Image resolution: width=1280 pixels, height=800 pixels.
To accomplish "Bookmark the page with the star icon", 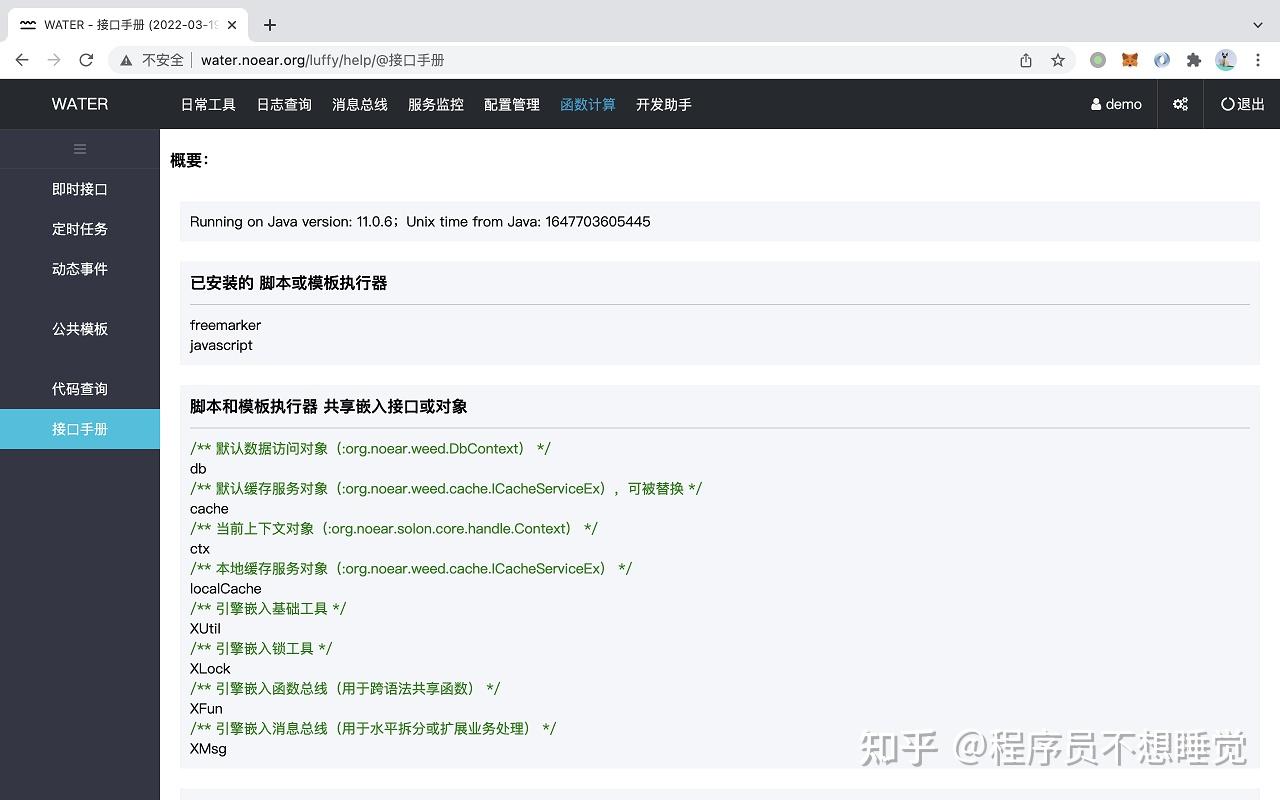I will point(1058,60).
